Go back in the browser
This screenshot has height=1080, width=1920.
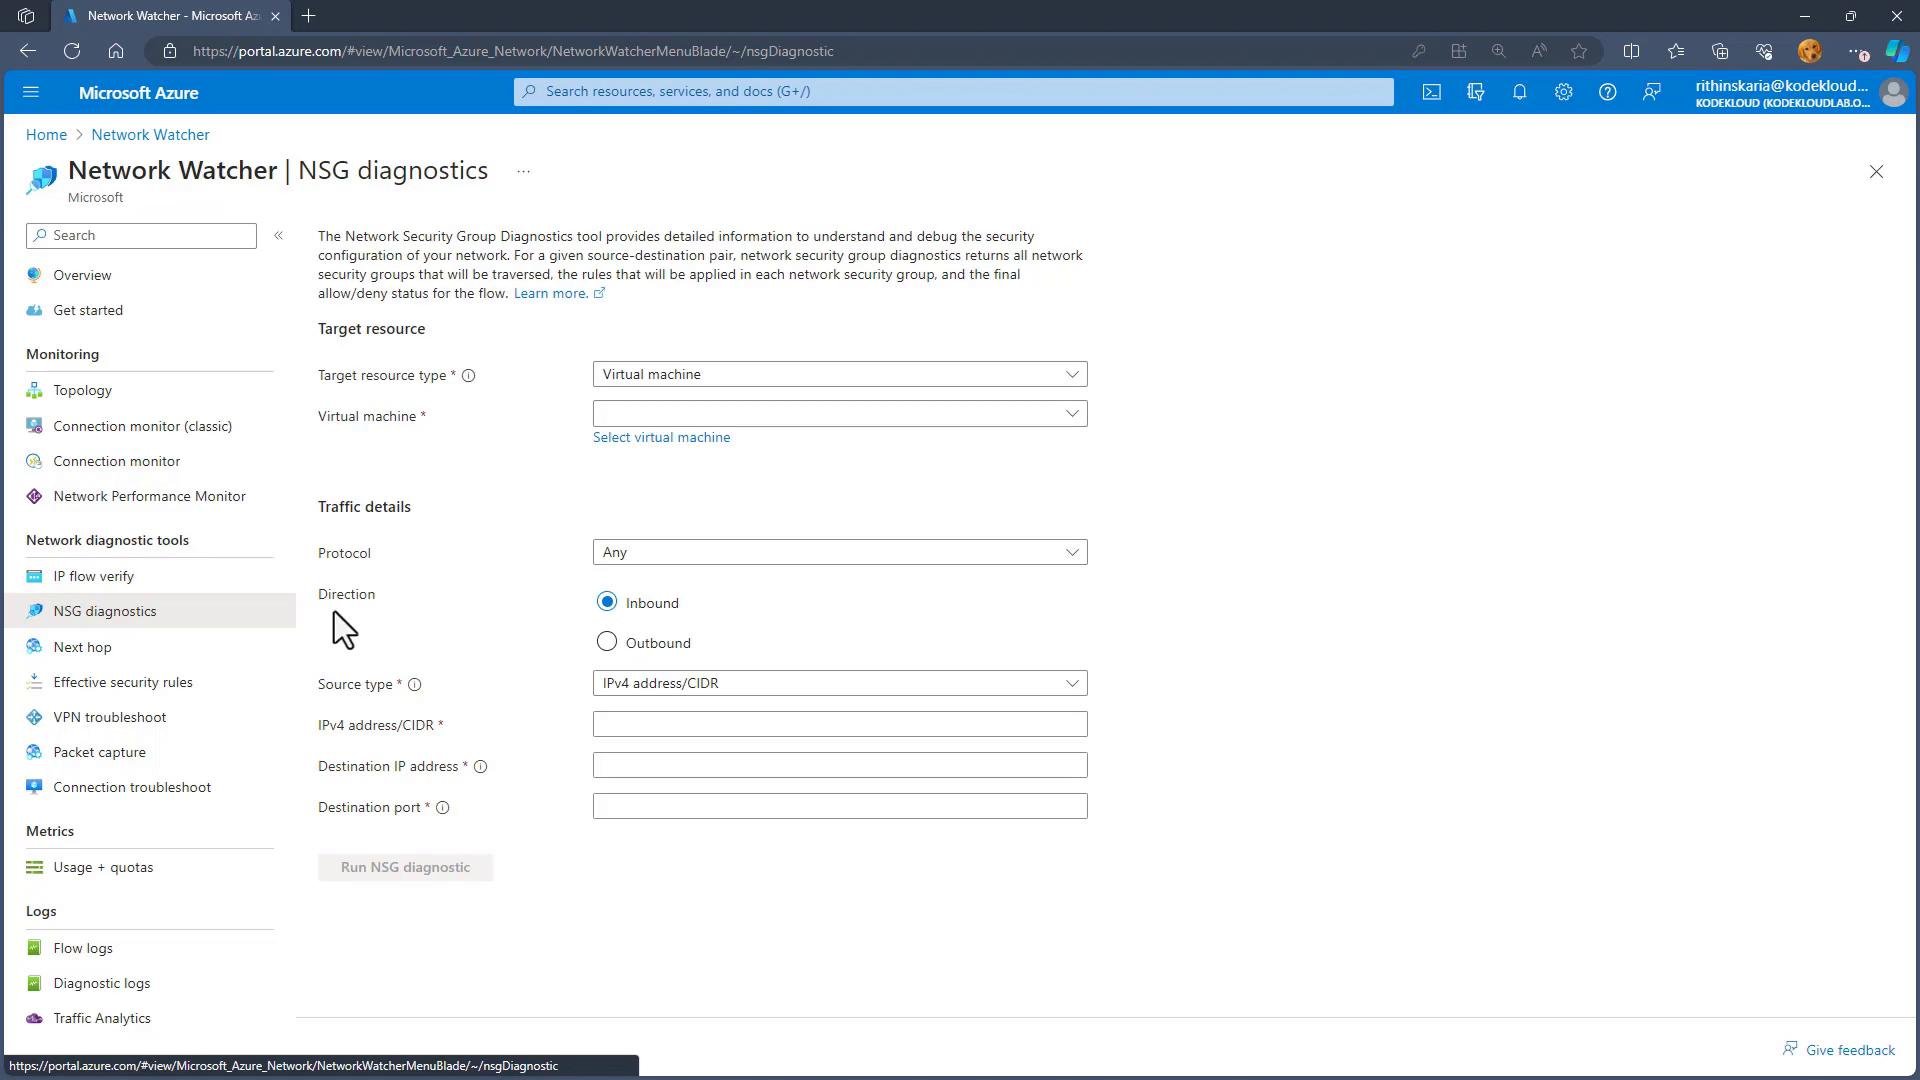[28, 51]
